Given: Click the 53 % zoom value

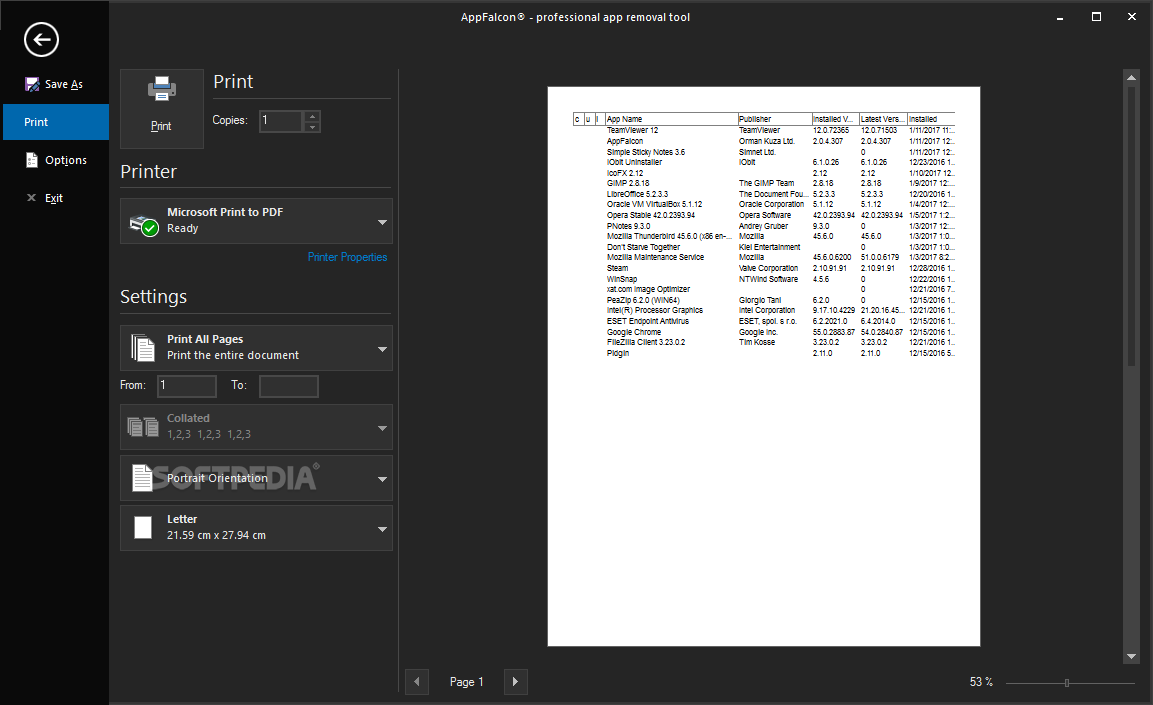Looking at the screenshot, I should (981, 682).
